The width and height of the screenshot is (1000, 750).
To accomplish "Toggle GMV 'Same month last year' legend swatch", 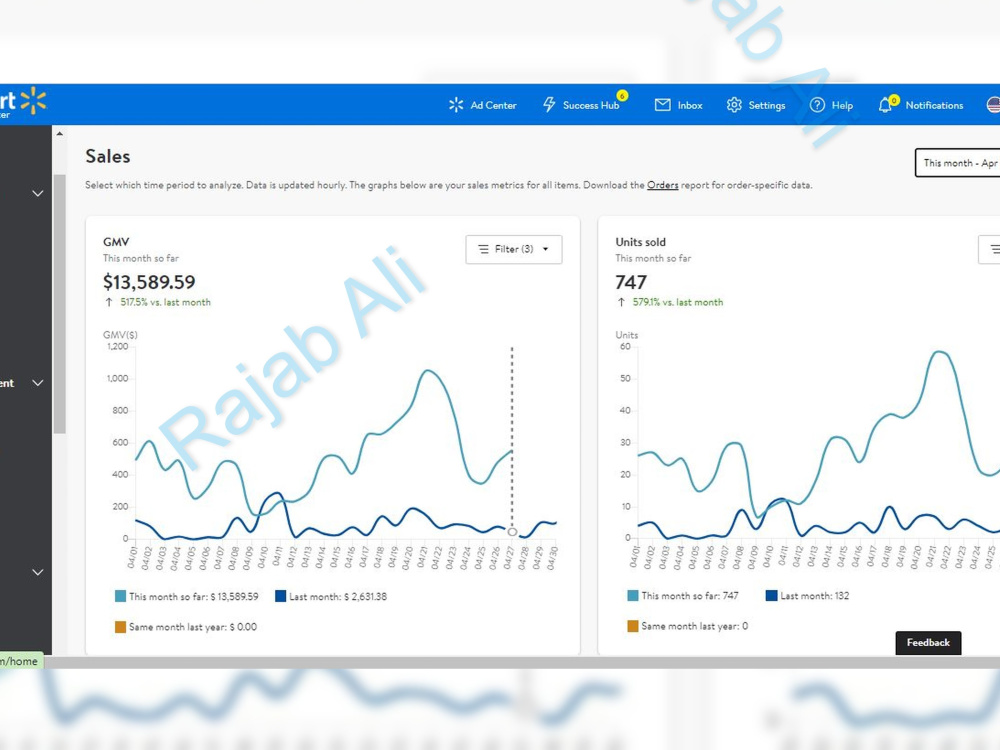I will point(121,627).
